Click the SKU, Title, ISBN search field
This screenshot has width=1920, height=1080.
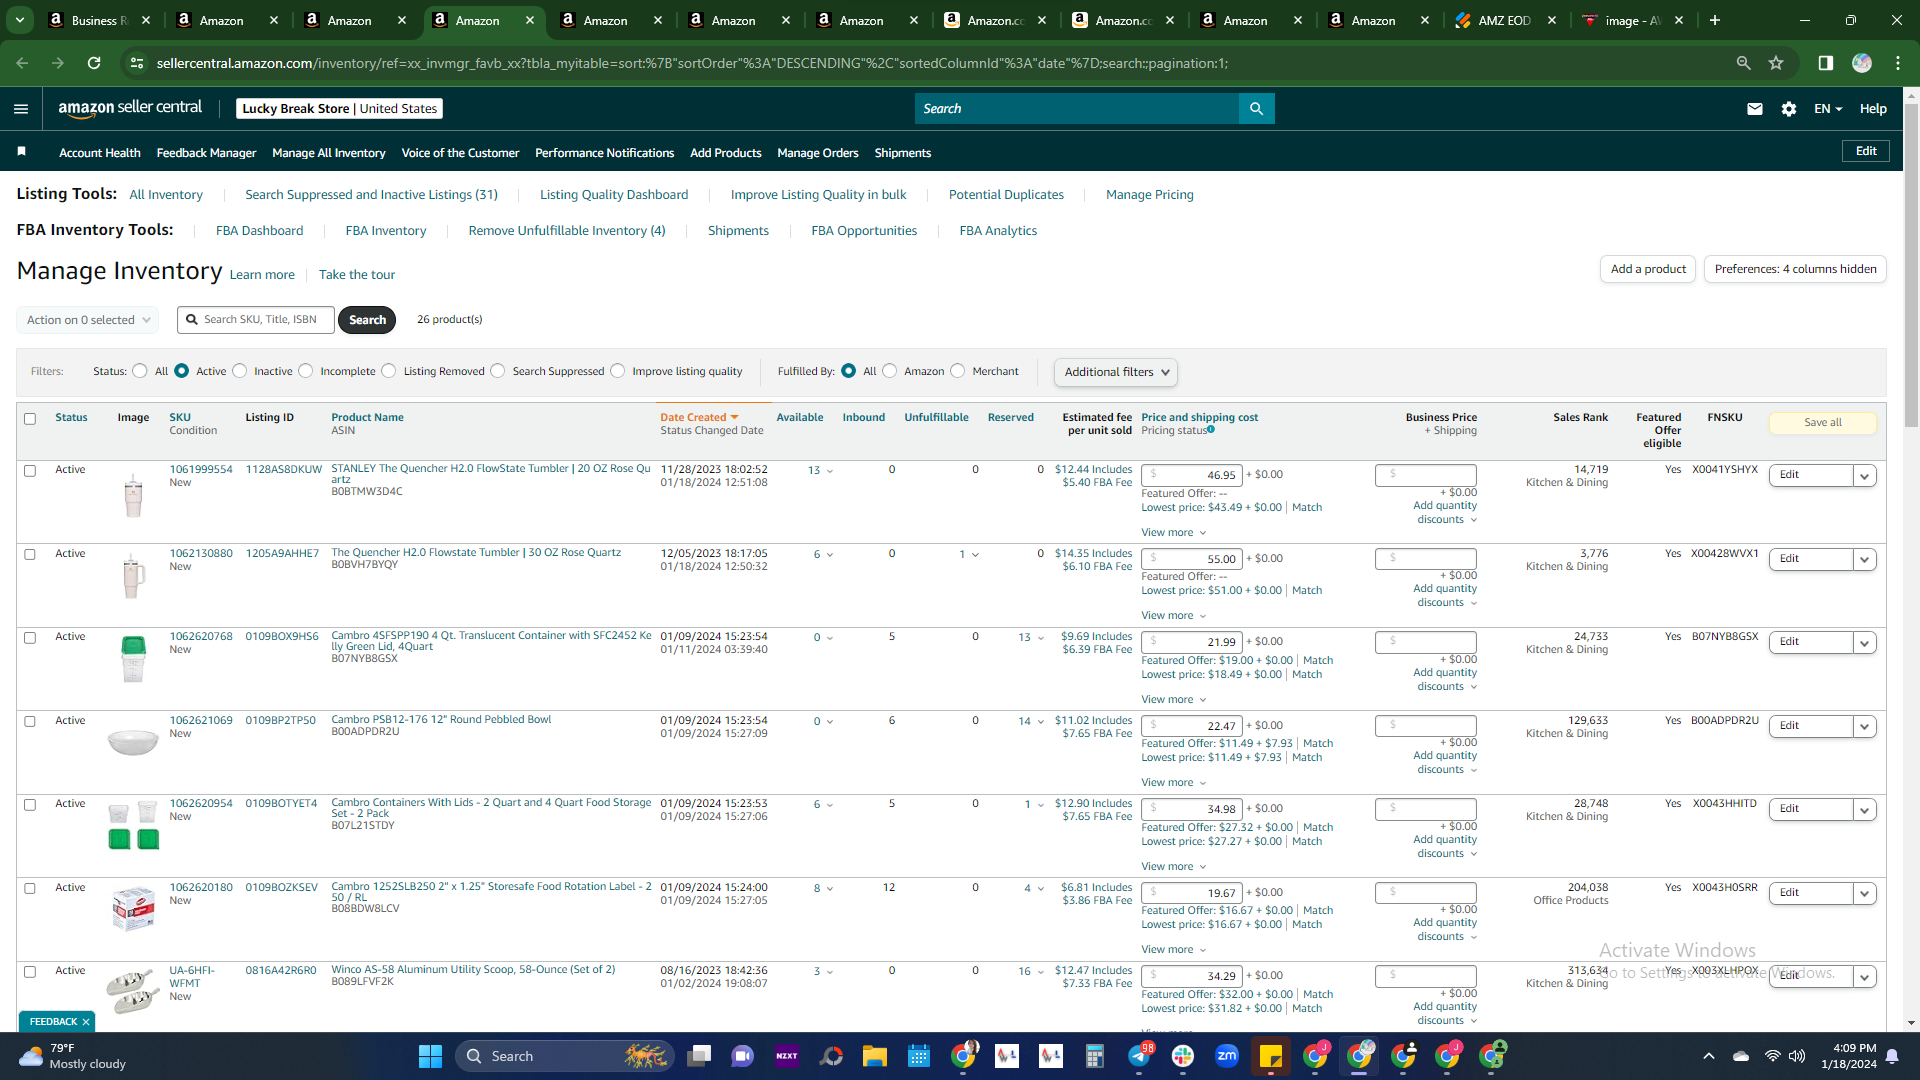coord(256,320)
